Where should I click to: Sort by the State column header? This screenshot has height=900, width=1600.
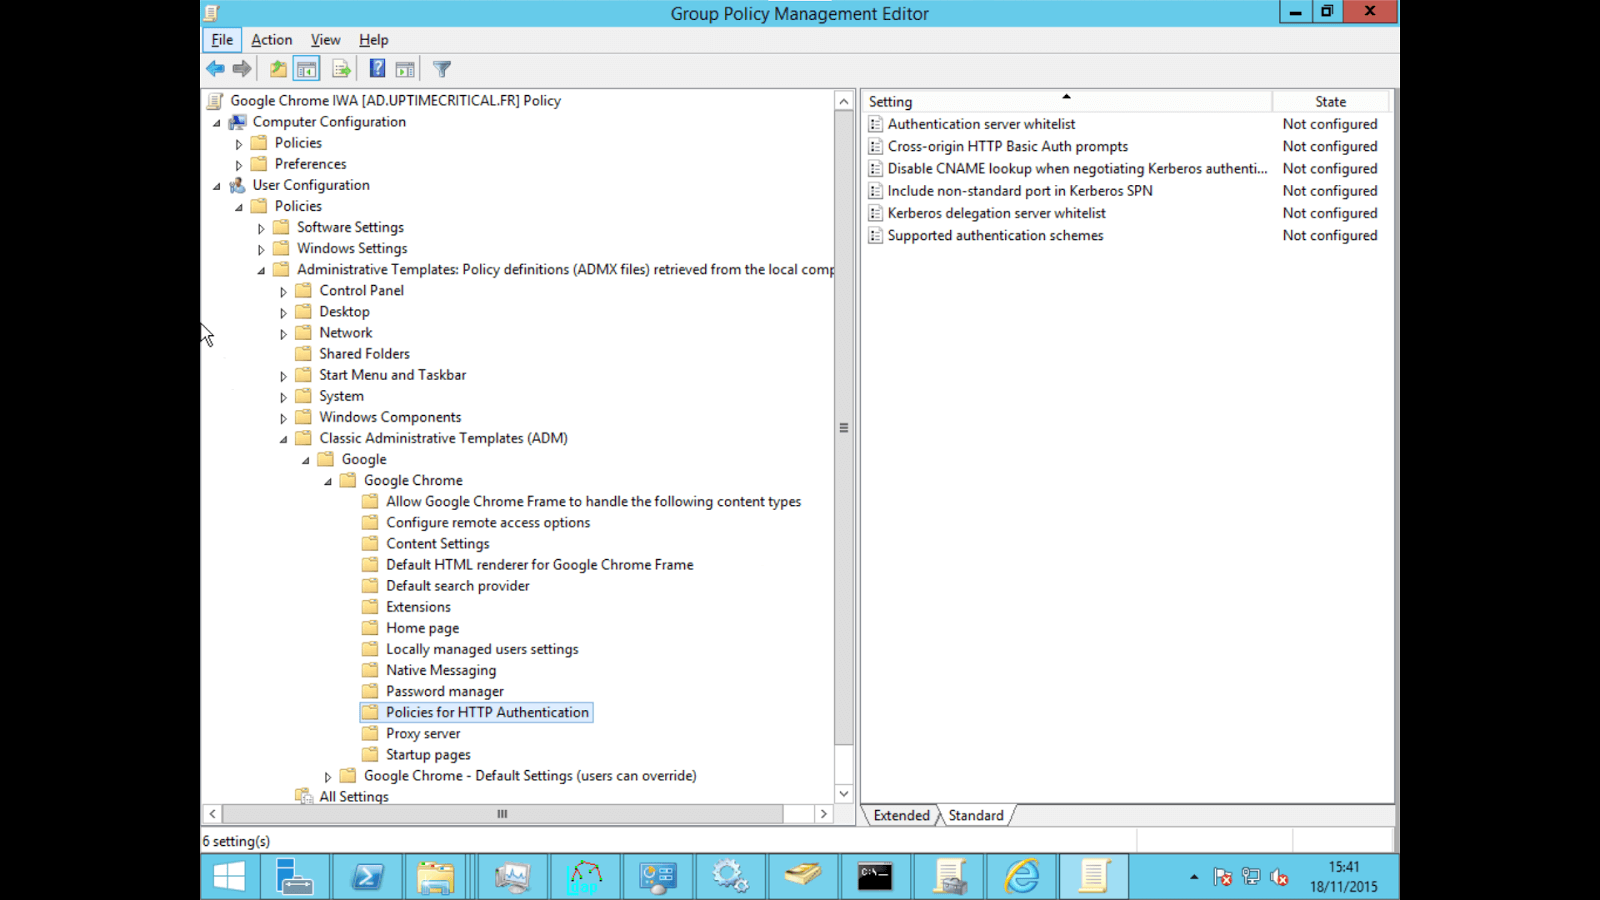pyautogui.click(x=1330, y=101)
